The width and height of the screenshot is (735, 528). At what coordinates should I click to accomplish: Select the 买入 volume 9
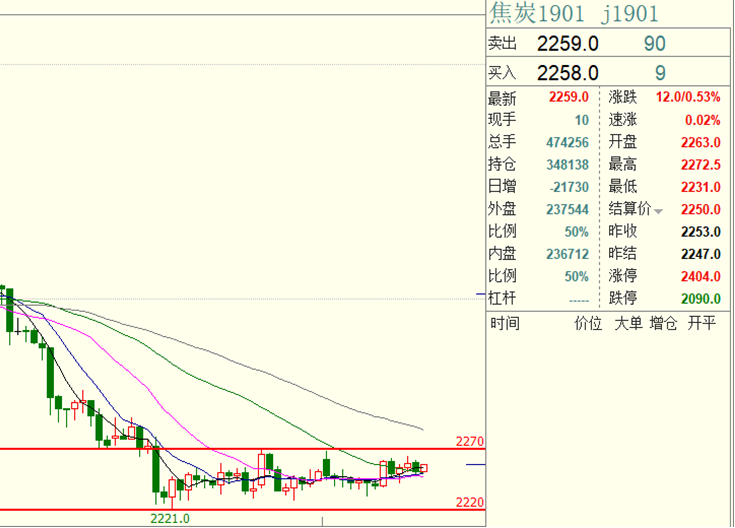660,73
